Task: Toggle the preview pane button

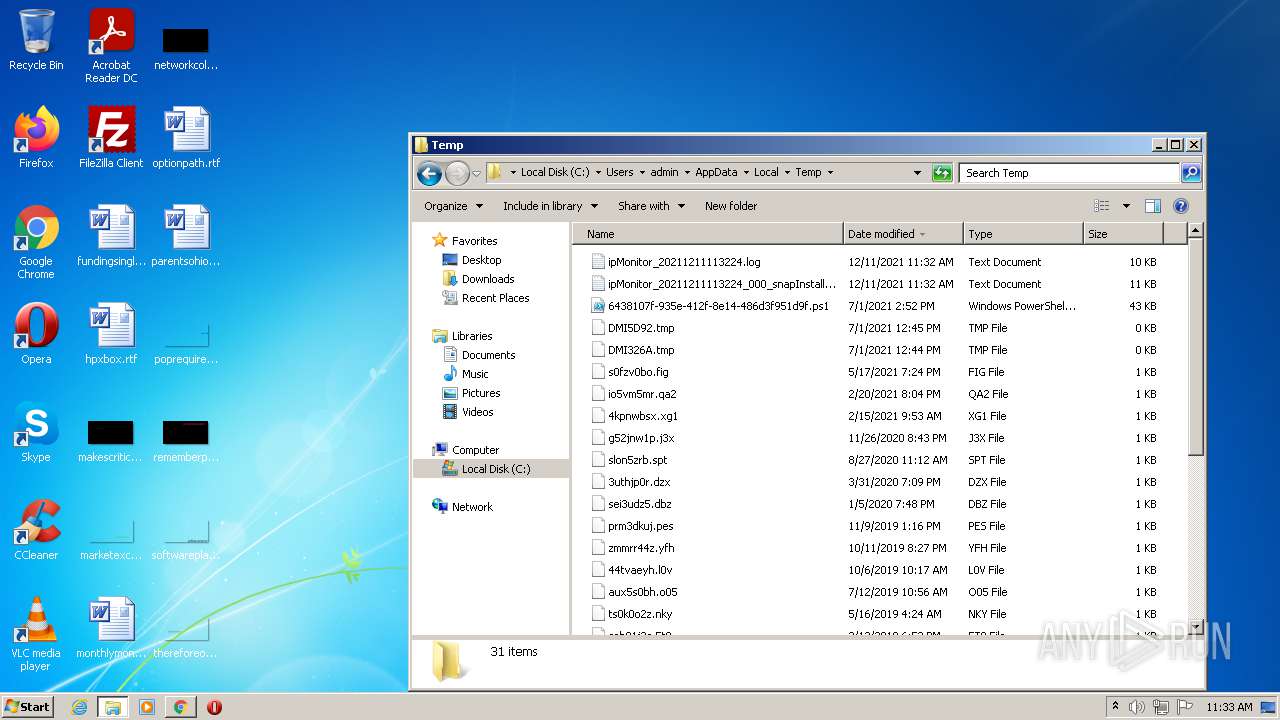Action: click(1152, 206)
